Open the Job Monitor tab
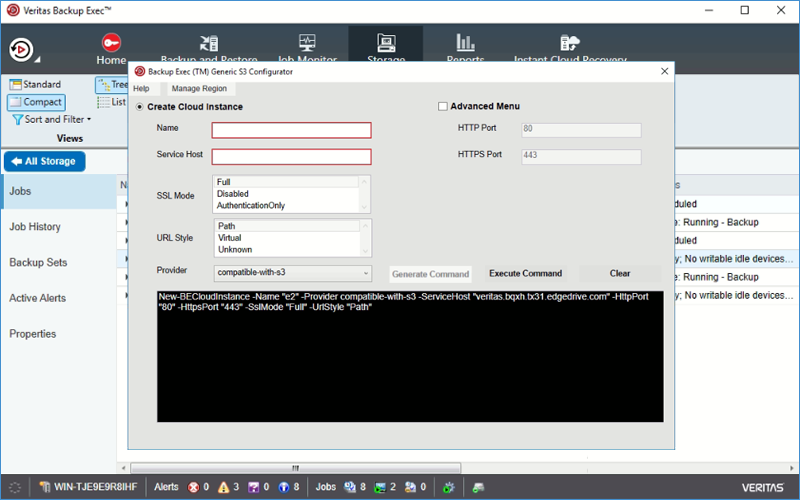The image size is (800, 500). [307, 49]
